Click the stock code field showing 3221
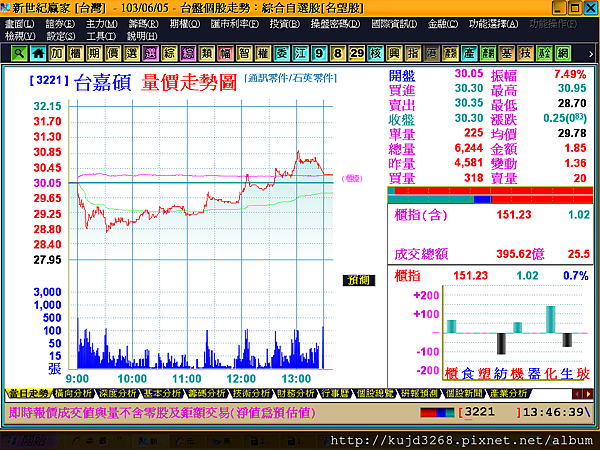Image resolution: width=600 pixels, height=450 pixels. click(489, 412)
